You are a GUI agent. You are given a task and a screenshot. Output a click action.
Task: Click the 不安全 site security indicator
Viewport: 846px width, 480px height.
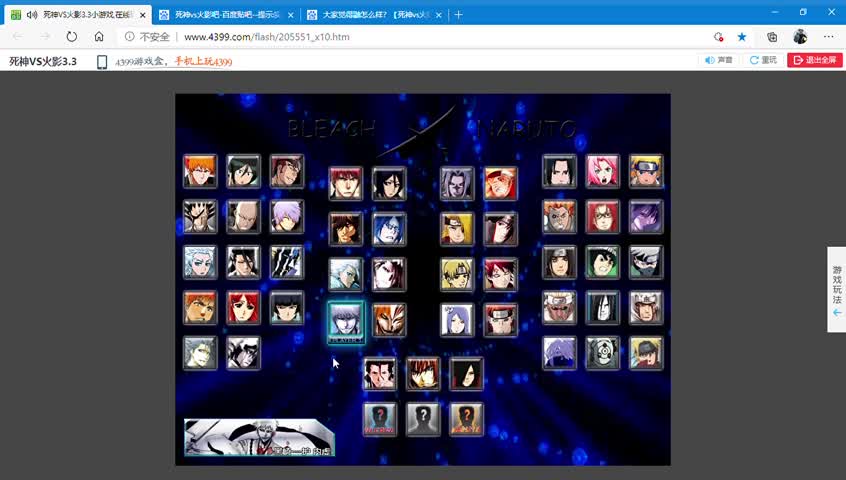147,37
